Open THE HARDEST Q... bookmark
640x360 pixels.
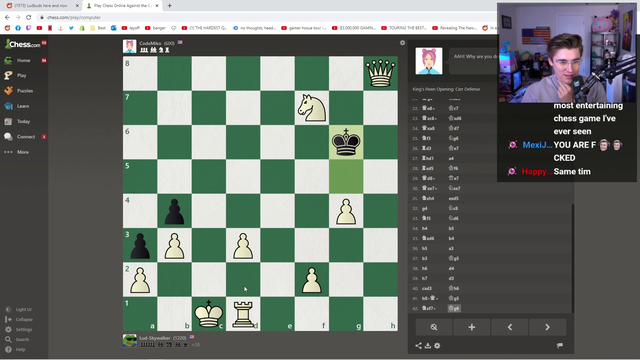[x=204, y=28]
